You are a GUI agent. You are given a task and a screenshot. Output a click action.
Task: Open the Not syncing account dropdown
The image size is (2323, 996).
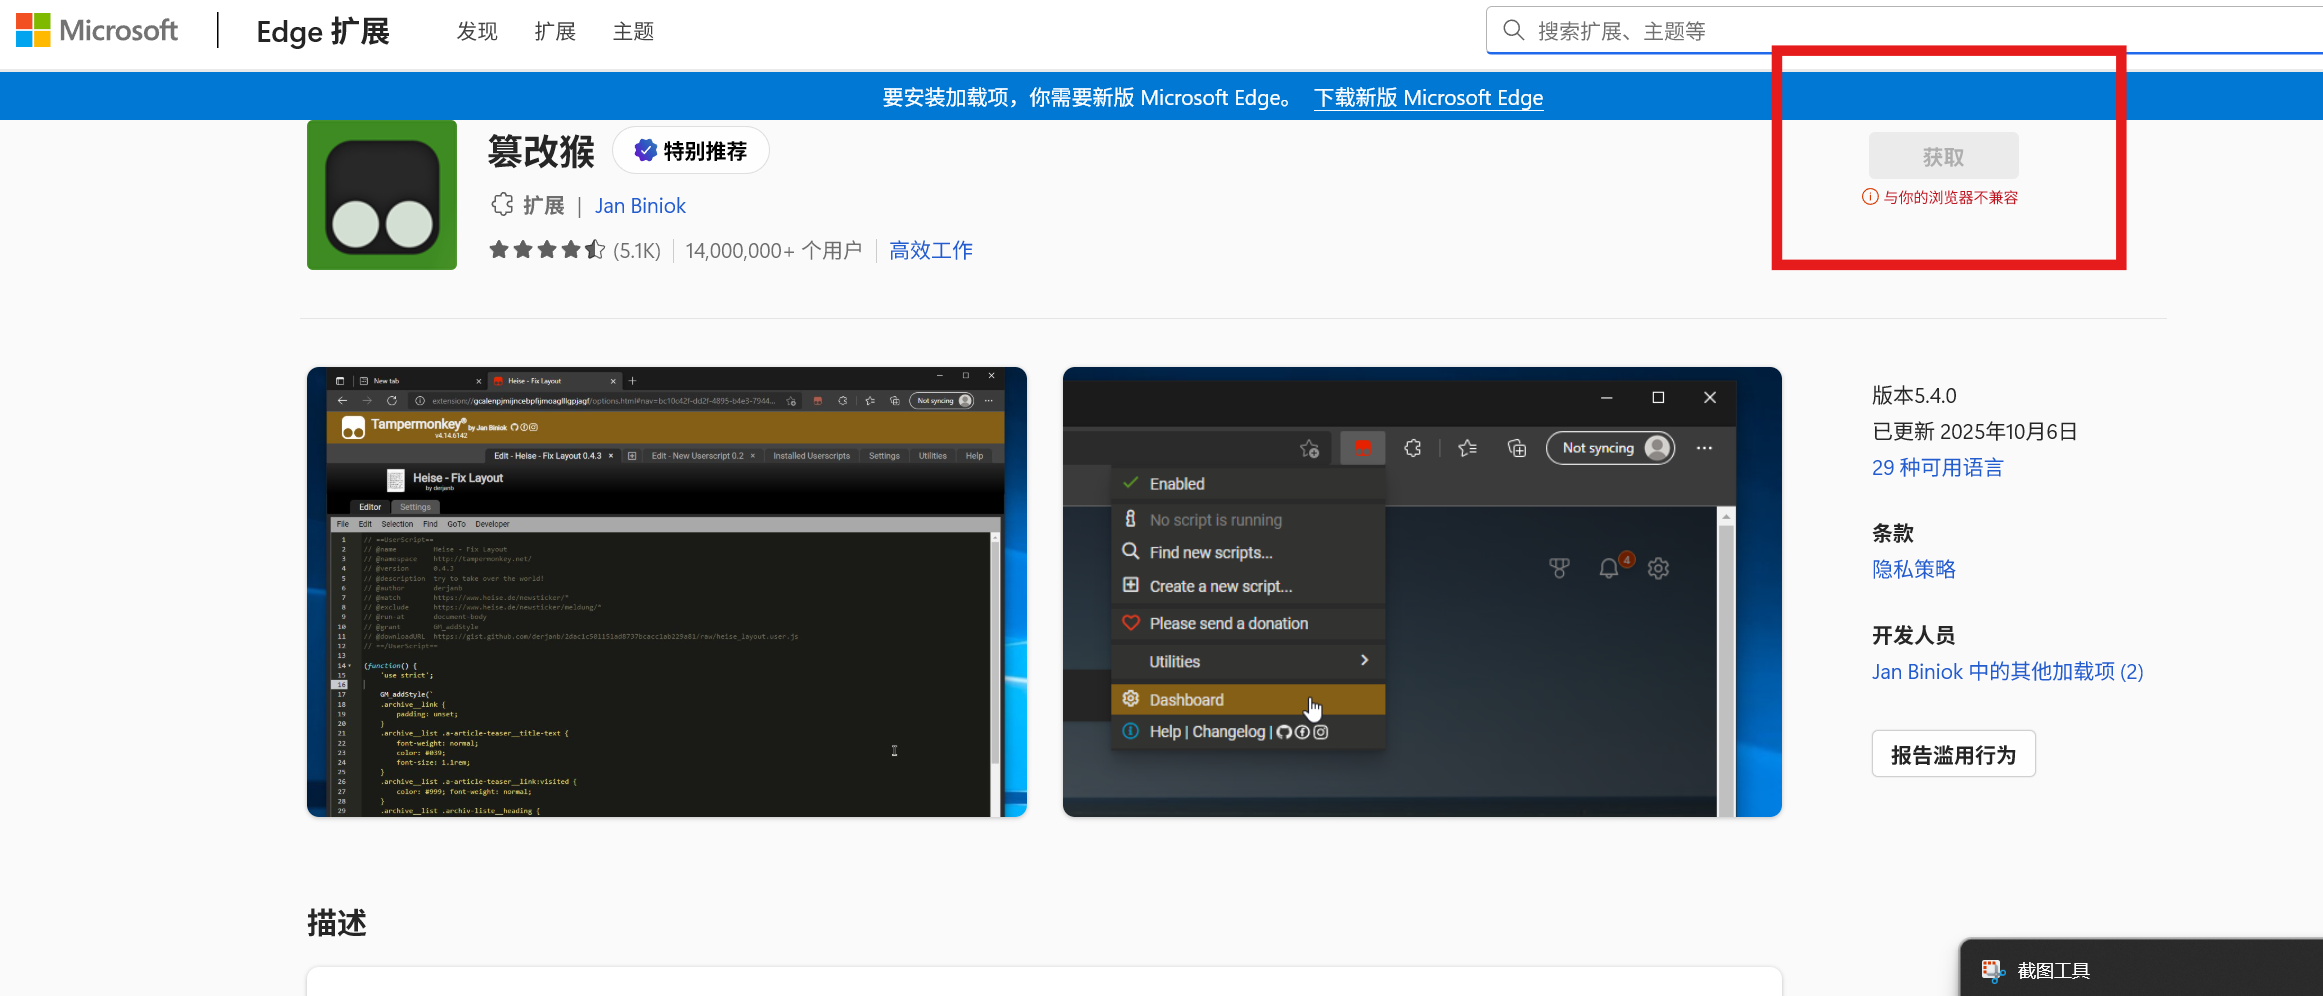[x=1609, y=448]
